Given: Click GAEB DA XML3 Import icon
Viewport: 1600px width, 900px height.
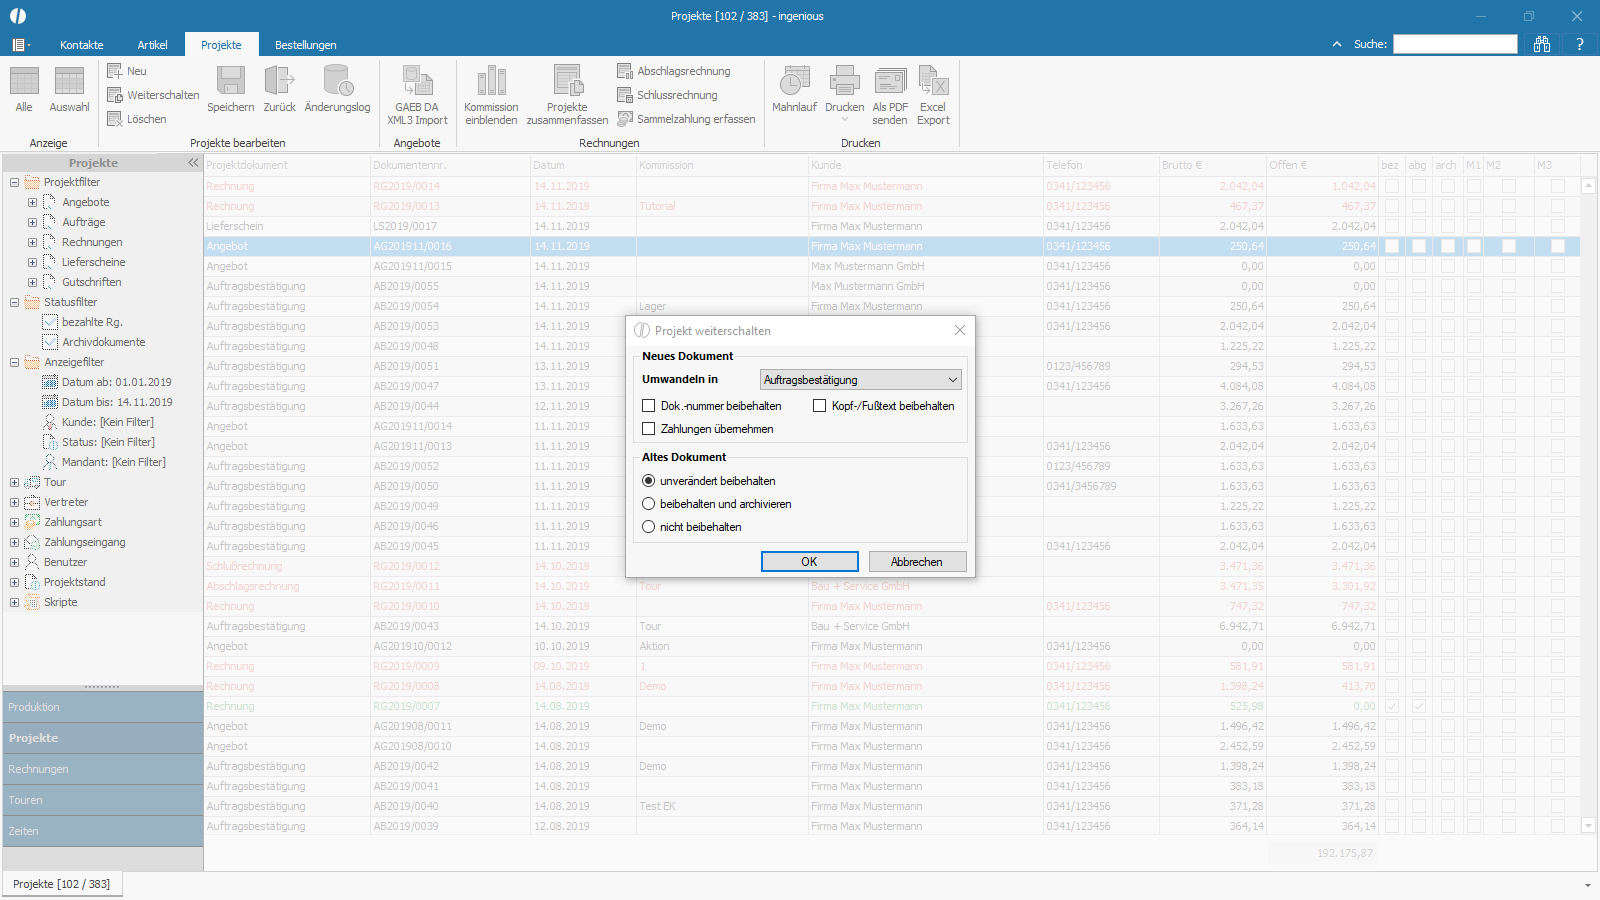Looking at the screenshot, I should click(417, 81).
